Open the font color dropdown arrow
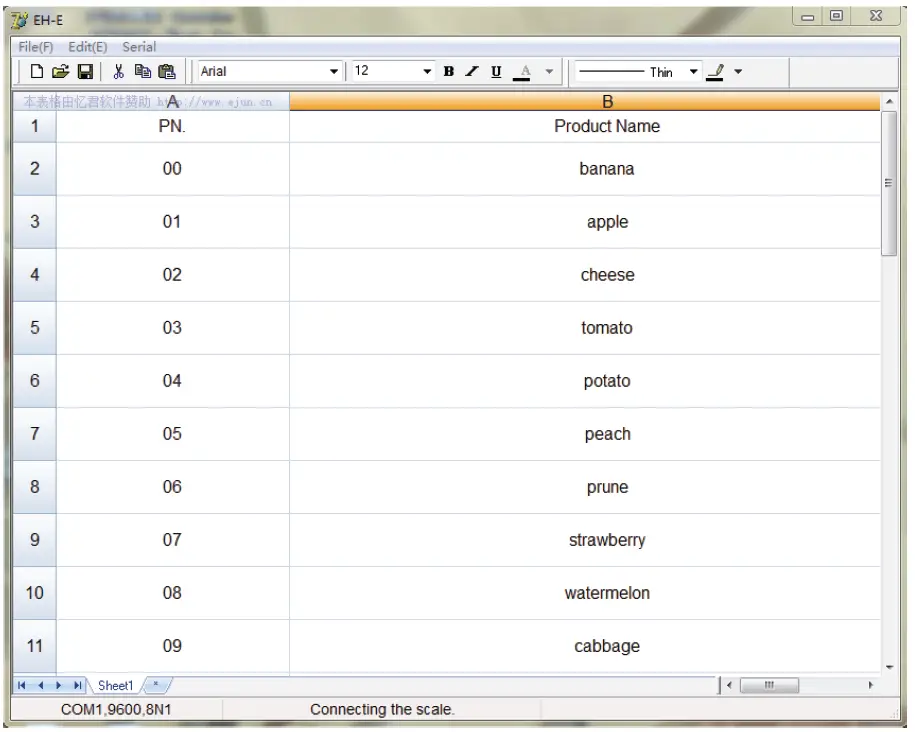Image resolution: width=915 pixels, height=732 pixels. click(x=549, y=72)
